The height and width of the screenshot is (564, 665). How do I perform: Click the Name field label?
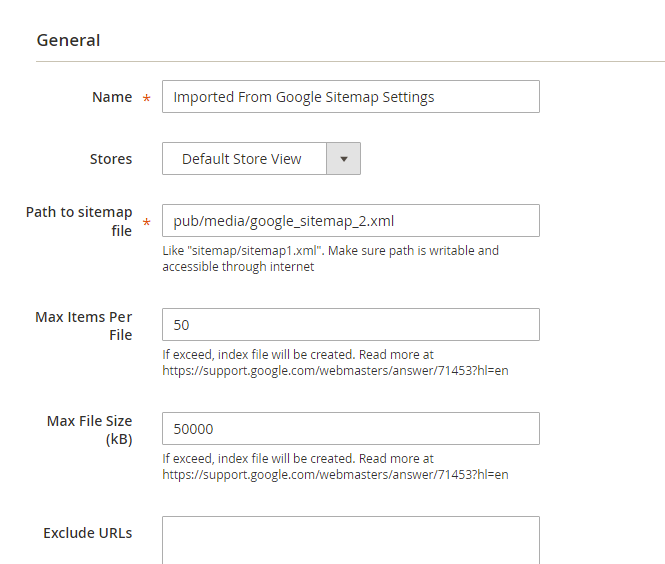pos(112,97)
